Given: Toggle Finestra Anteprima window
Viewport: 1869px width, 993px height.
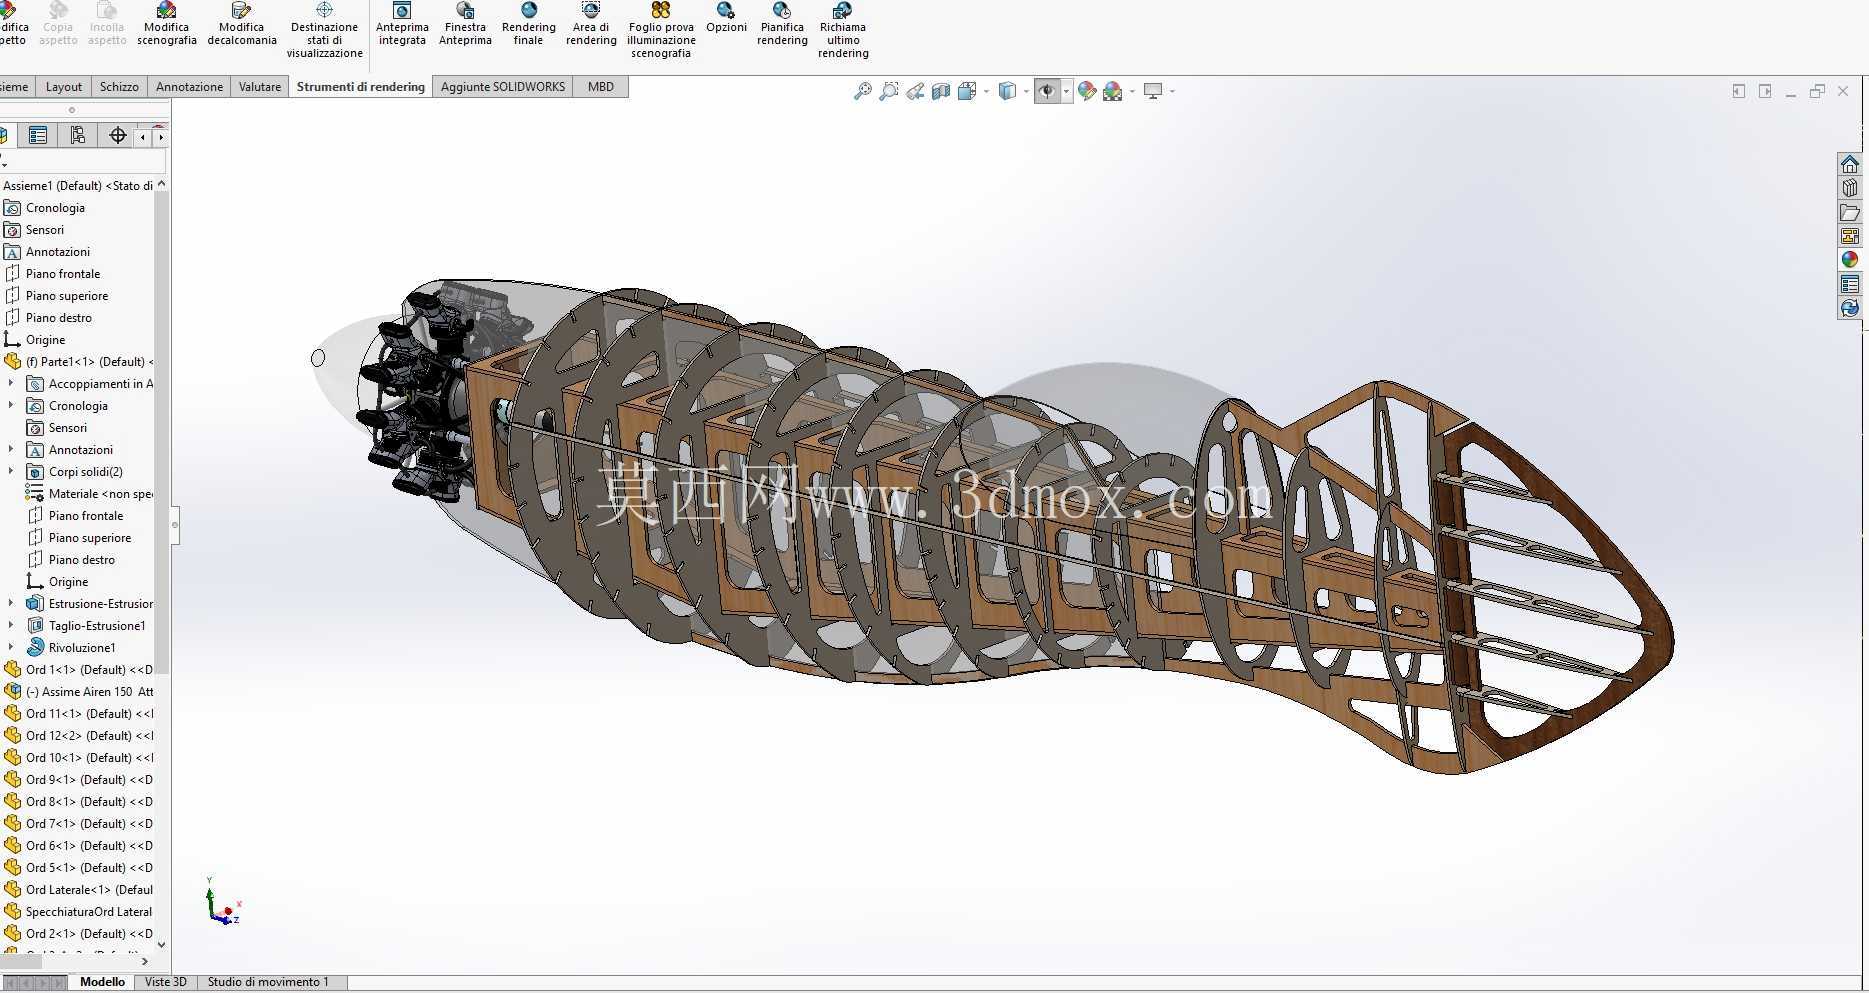Looking at the screenshot, I should pyautogui.click(x=465, y=26).
